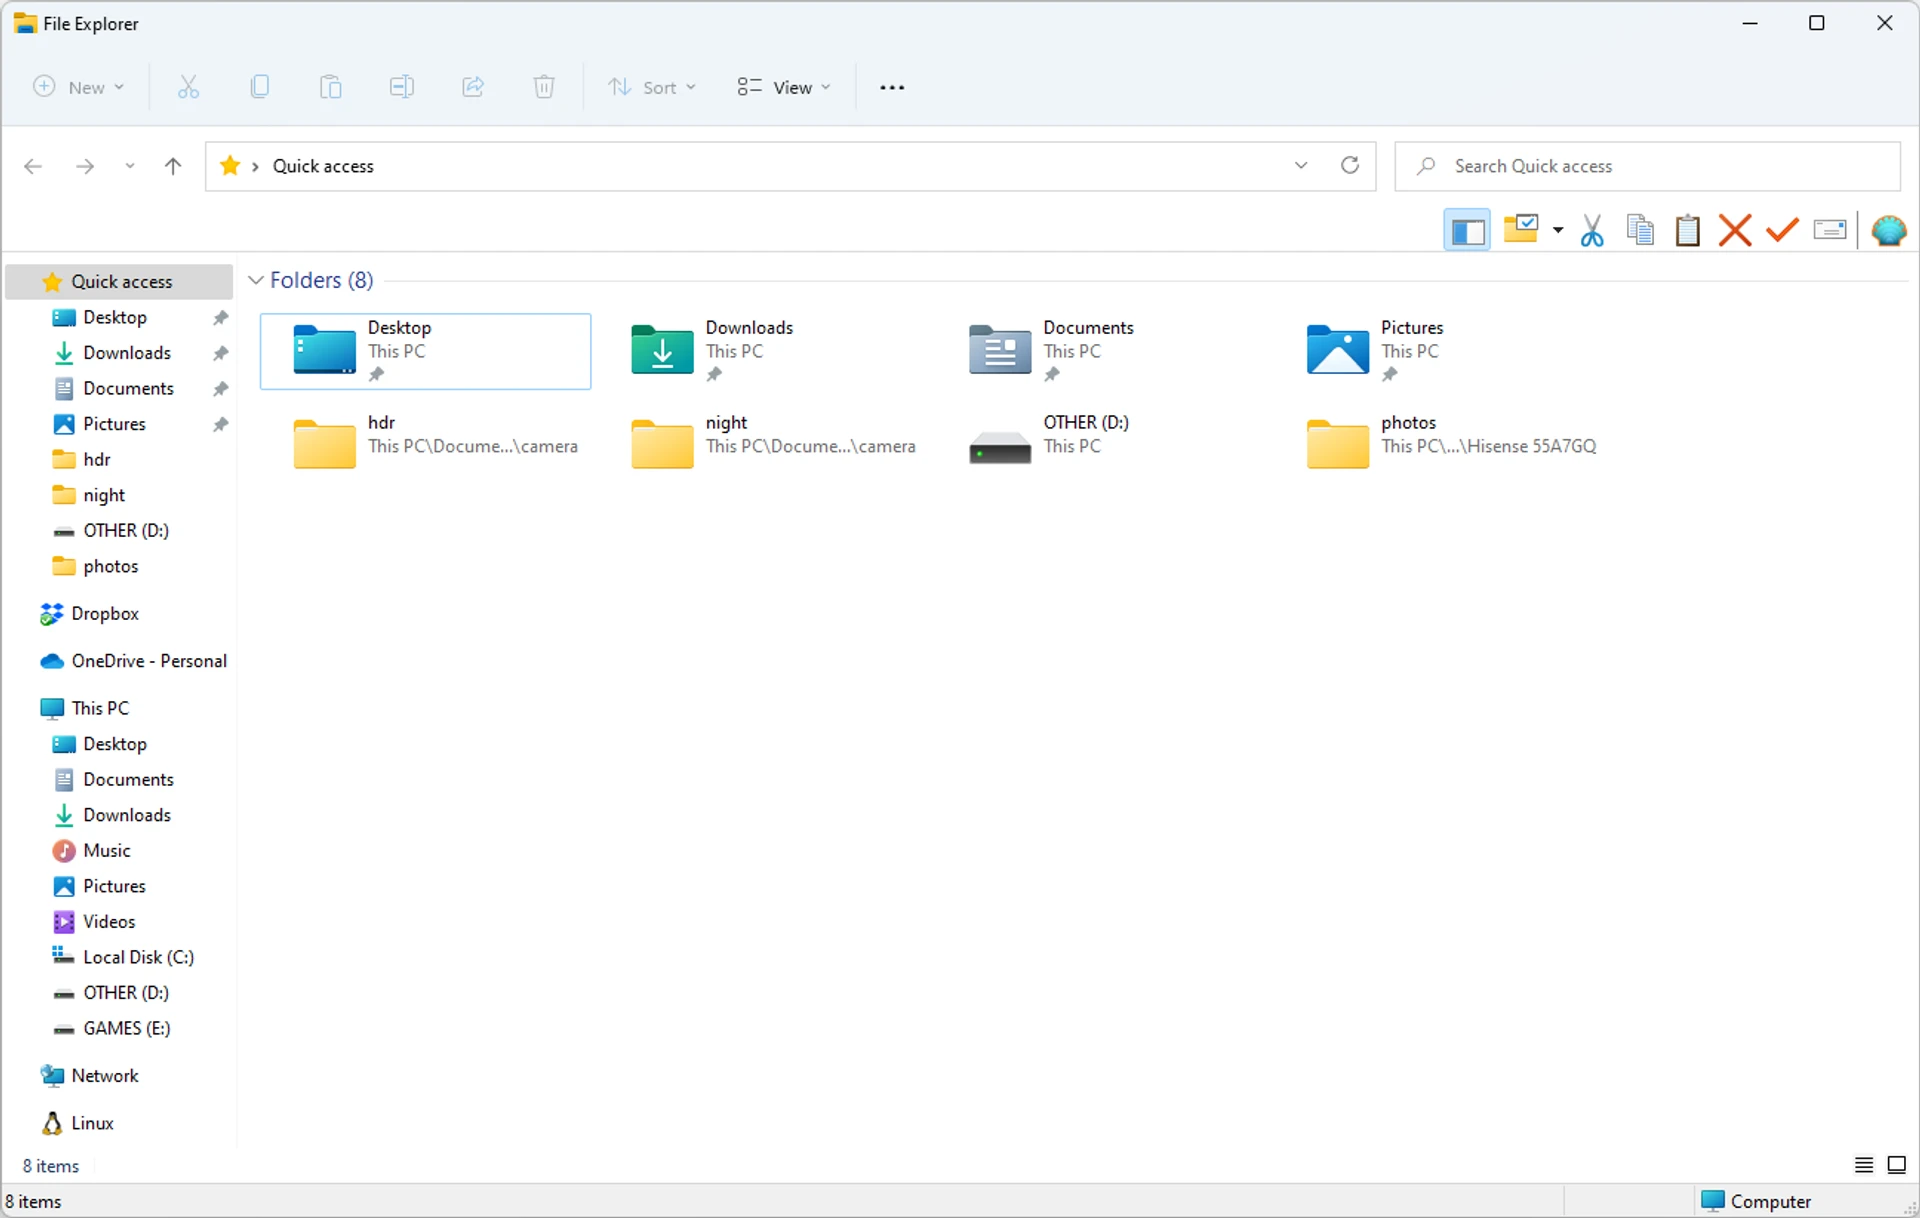Expand address bar history dropdown chevron
Viewport: 1920px width, 1218px height.
(x=1301, y=166)
